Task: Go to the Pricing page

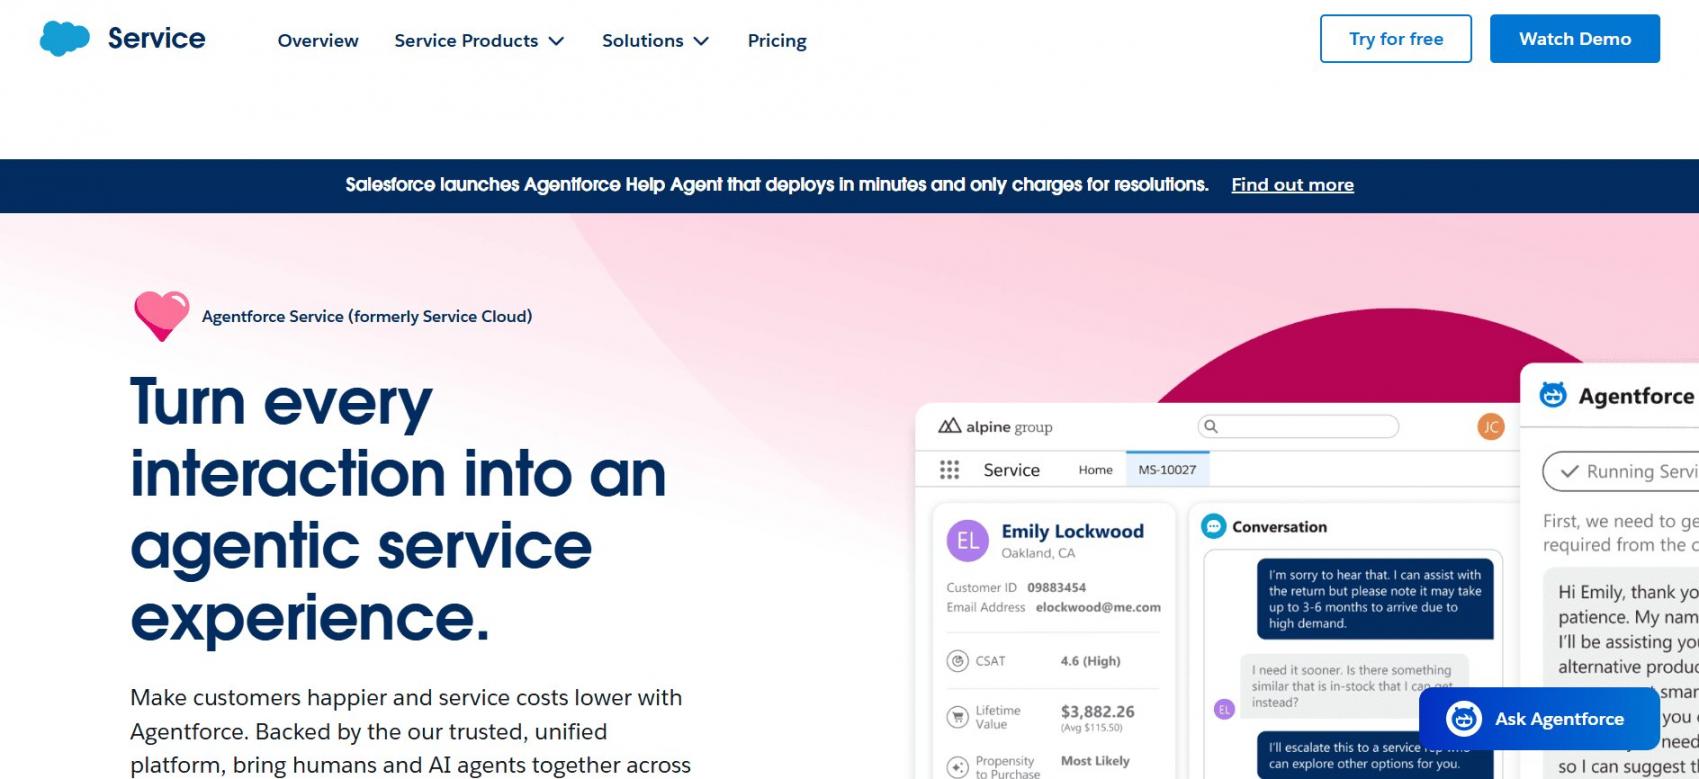Action: pyautogui.click(x=777, y=40)
